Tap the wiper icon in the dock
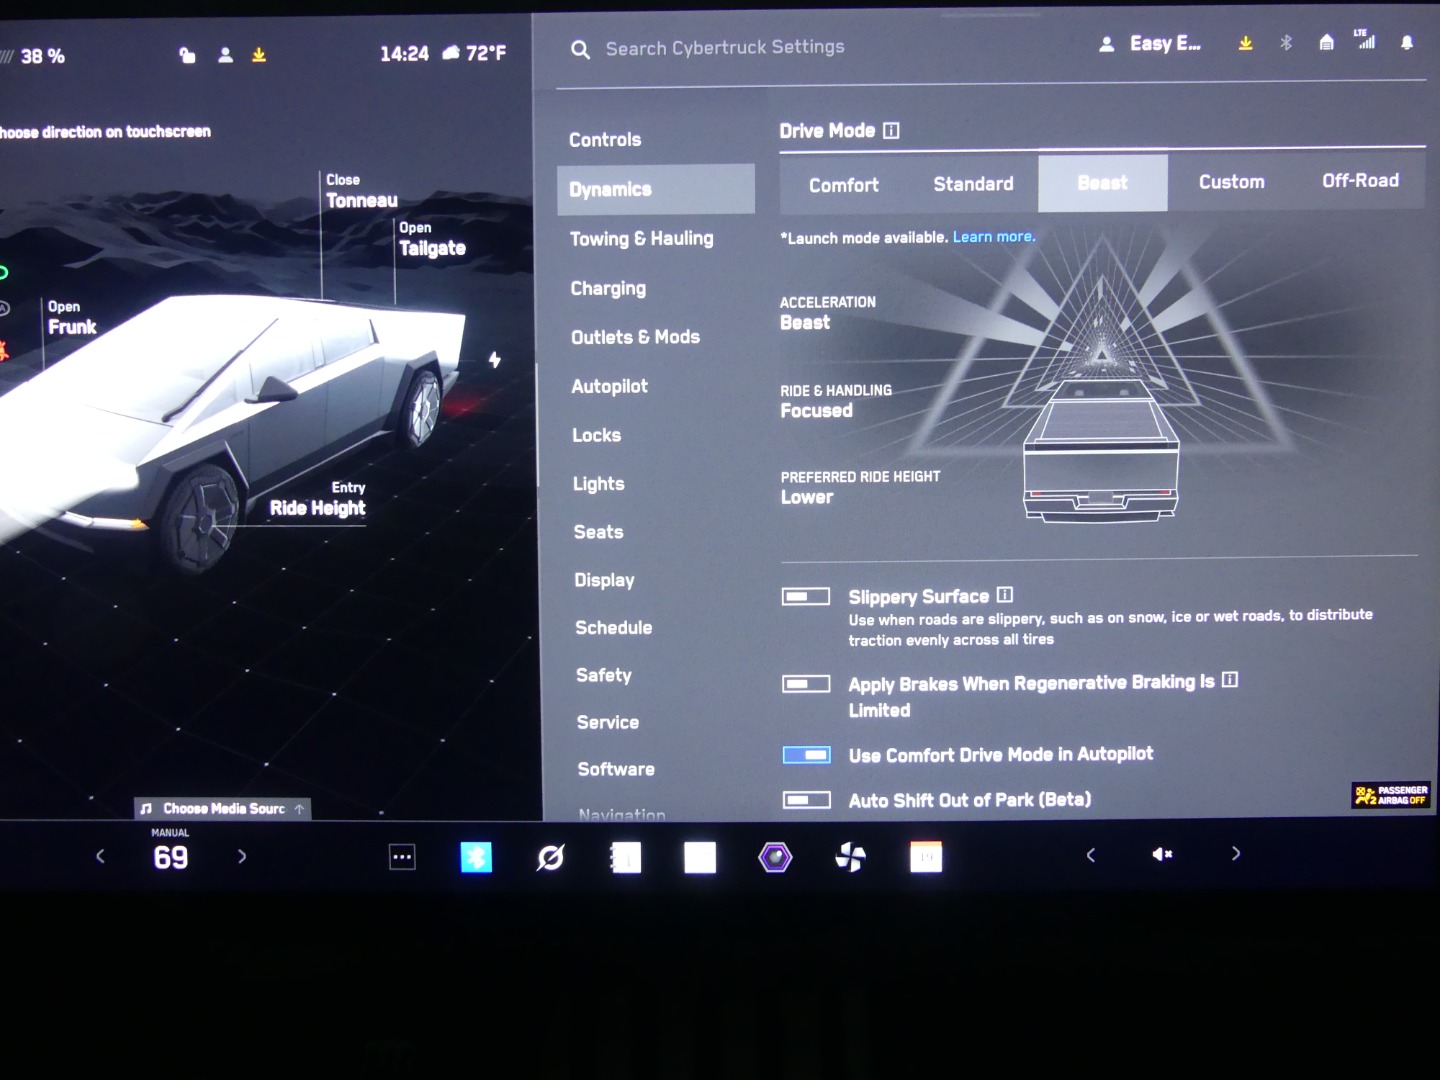This screenshot has height=1080, width=1440. (x=550, y=857)
